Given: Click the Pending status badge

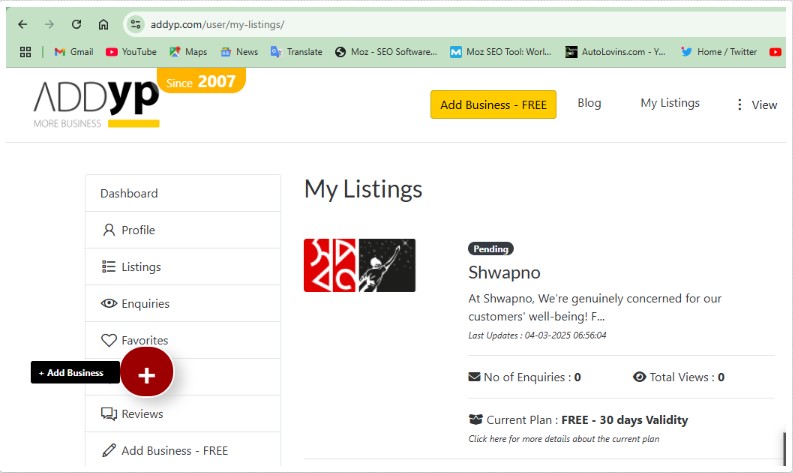Looking at the screenshot, I should point(491,249).
